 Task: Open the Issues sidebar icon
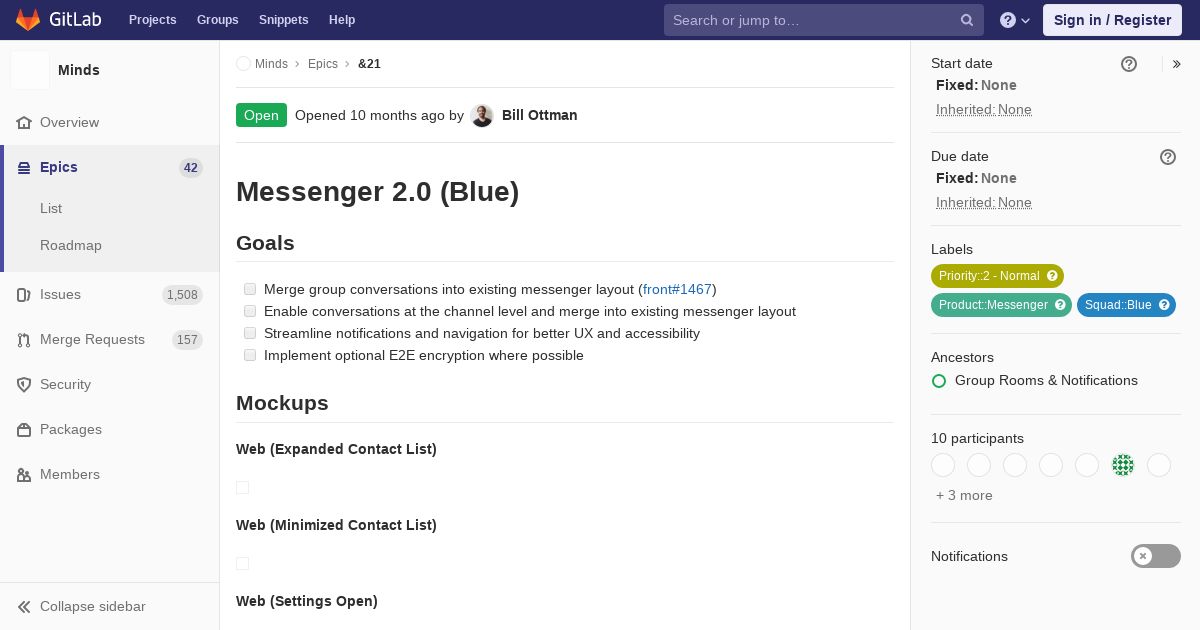[x=24, y=295]
